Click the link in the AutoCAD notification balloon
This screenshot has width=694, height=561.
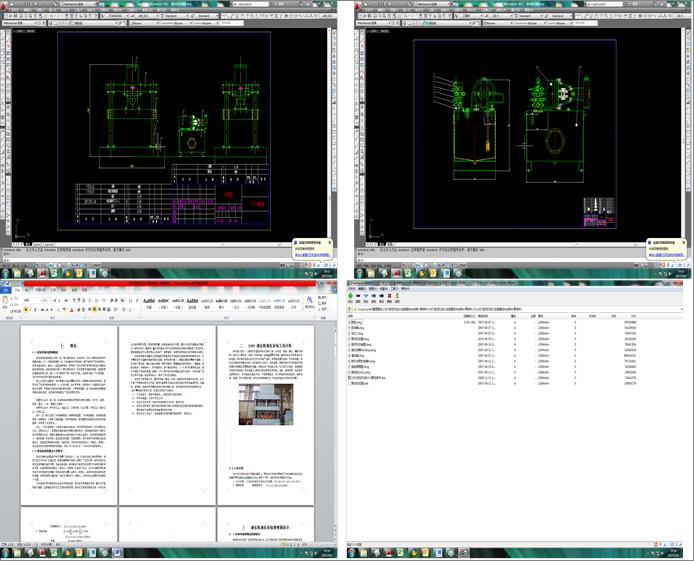point(313,254)
